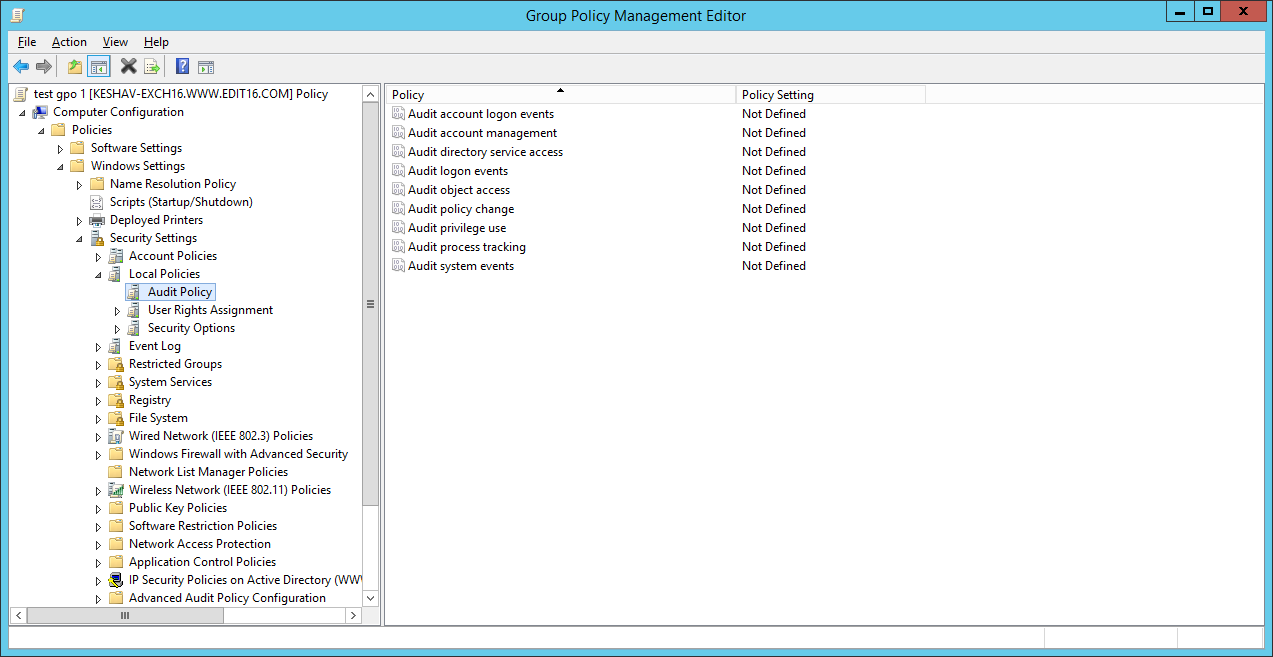Click the Wired Network (IEEE 802.3) icon
The image size is (1273, 657).
click(116, 436)
